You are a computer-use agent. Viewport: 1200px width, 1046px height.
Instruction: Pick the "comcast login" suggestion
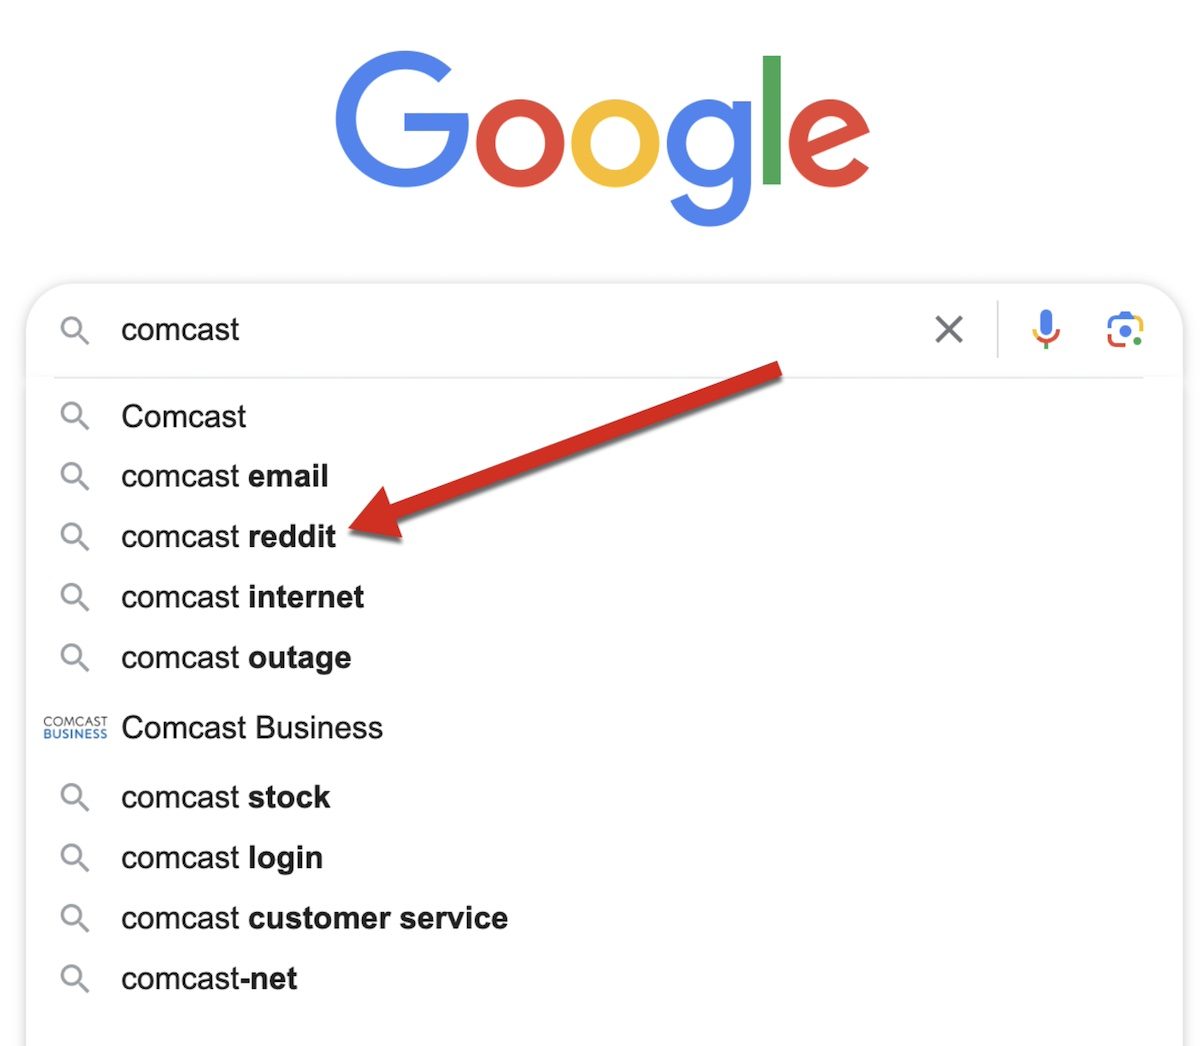(x=222, y=858)
